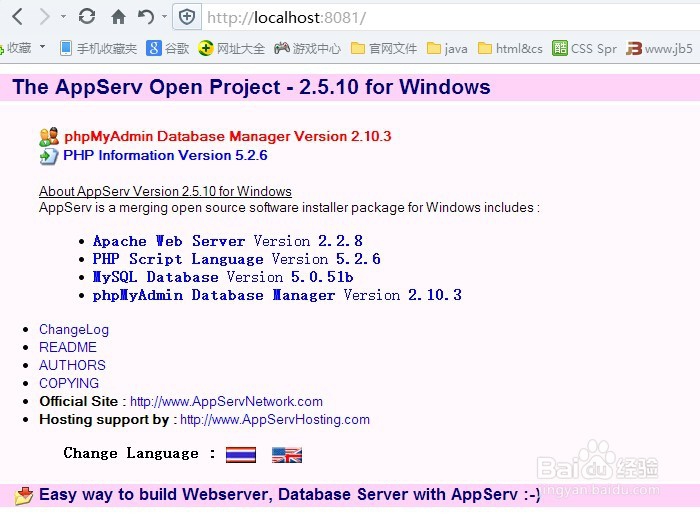
Task: Open the html&cs bookmark folder
Action: click(510, 48)
